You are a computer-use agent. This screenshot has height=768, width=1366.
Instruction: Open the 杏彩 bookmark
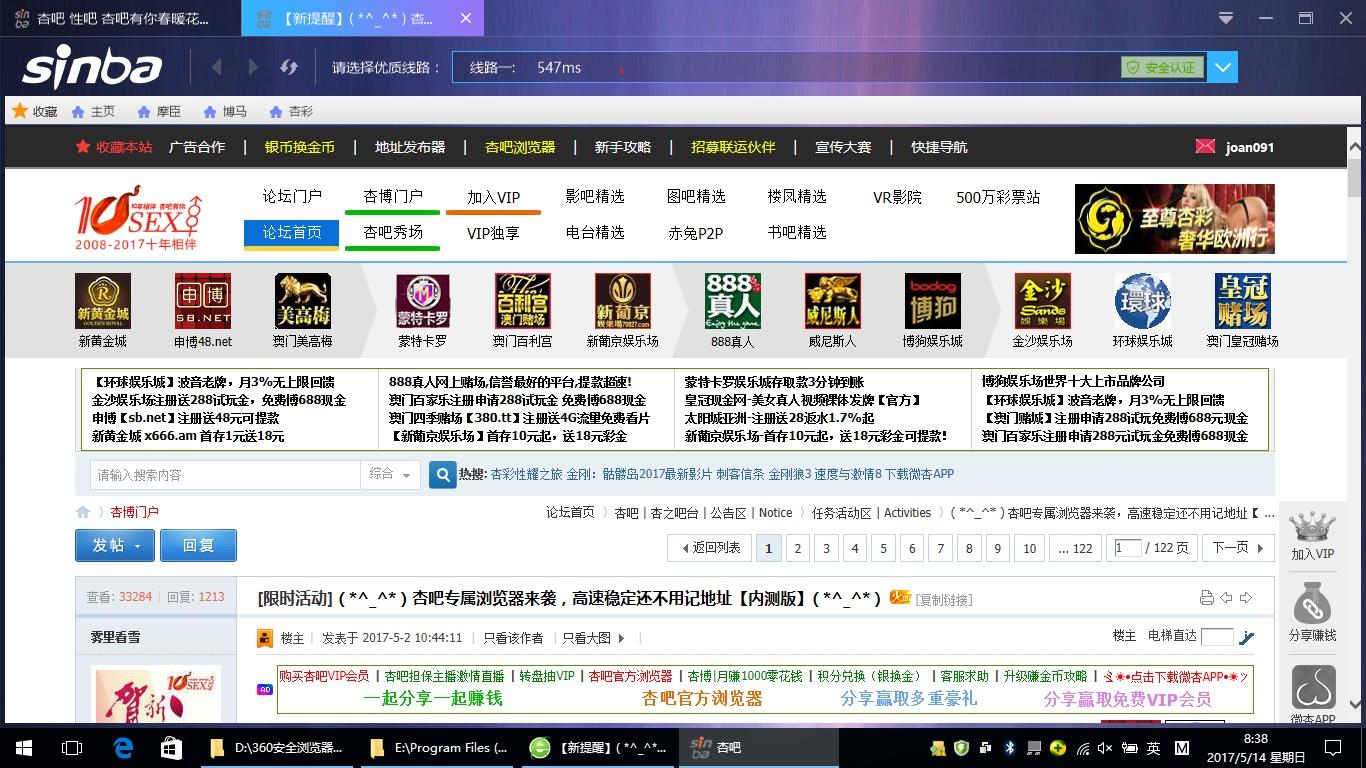click(290, 111)
